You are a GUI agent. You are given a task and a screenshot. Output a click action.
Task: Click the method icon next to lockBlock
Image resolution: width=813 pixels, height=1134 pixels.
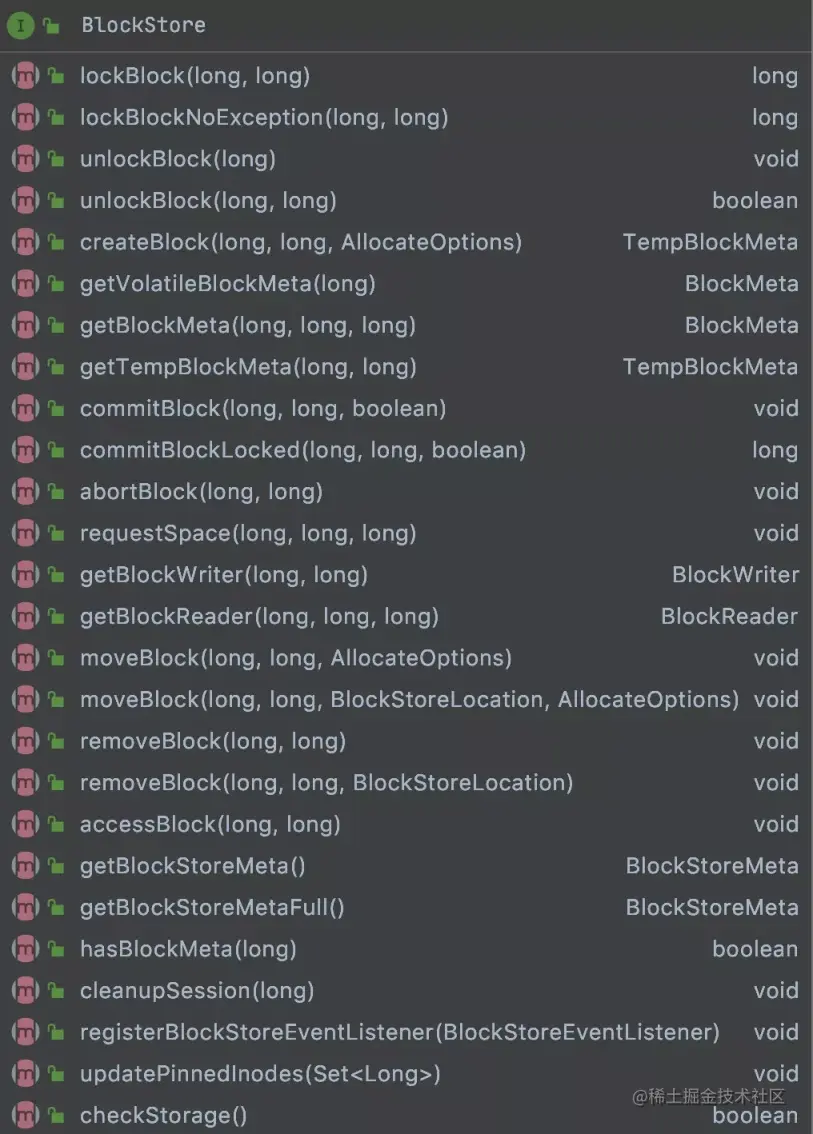click(x=24, y=76)
